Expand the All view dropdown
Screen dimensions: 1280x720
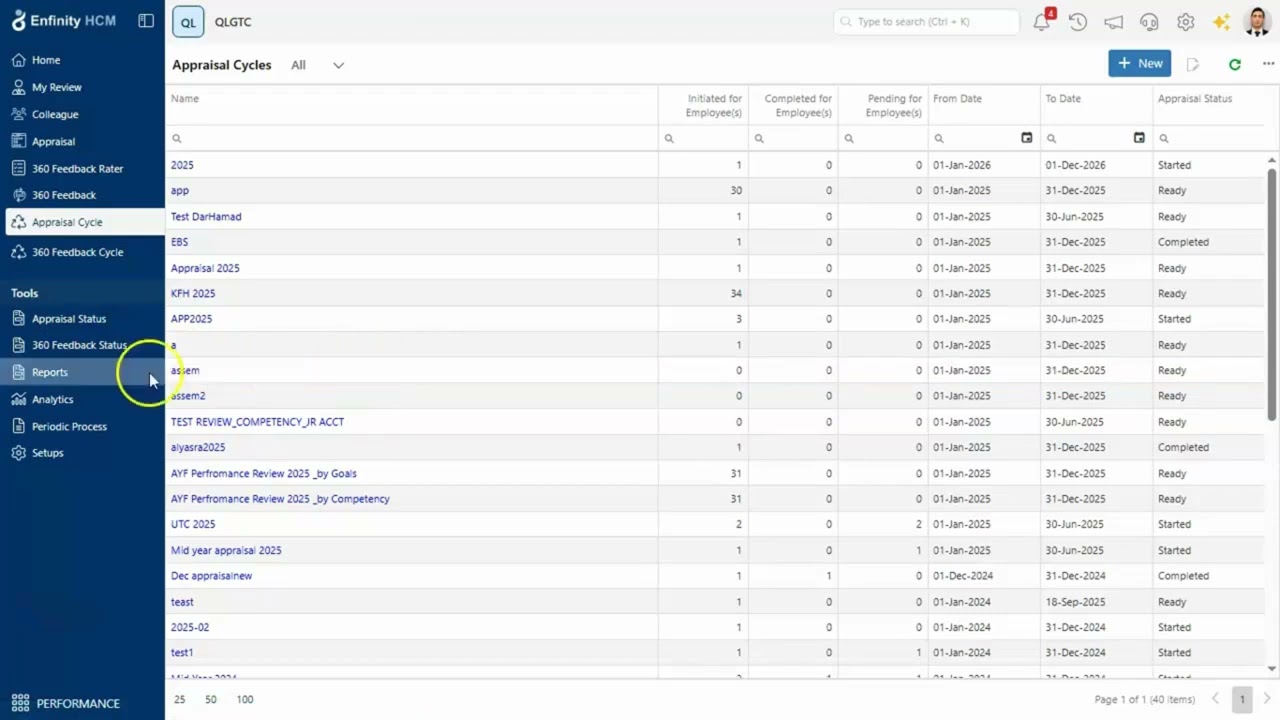[x=338, y=65]
